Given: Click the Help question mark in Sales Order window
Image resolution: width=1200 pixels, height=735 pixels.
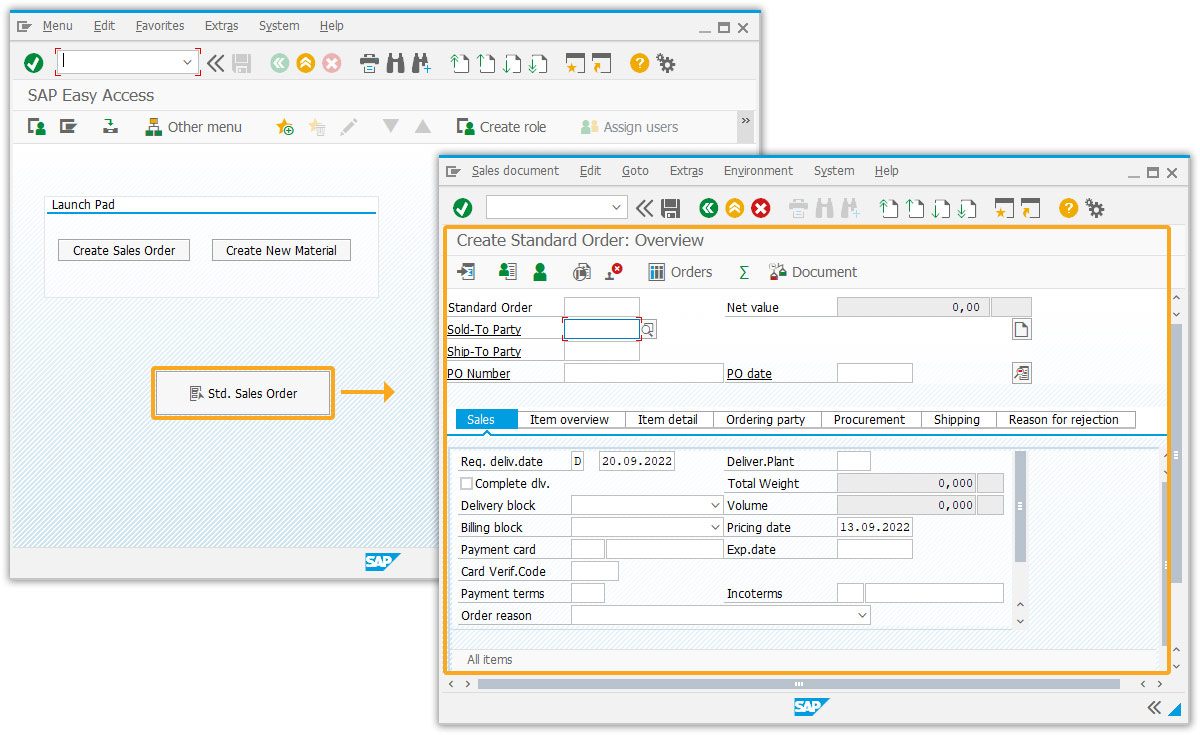Looking at the screenshot, I should pos(1069,208).
